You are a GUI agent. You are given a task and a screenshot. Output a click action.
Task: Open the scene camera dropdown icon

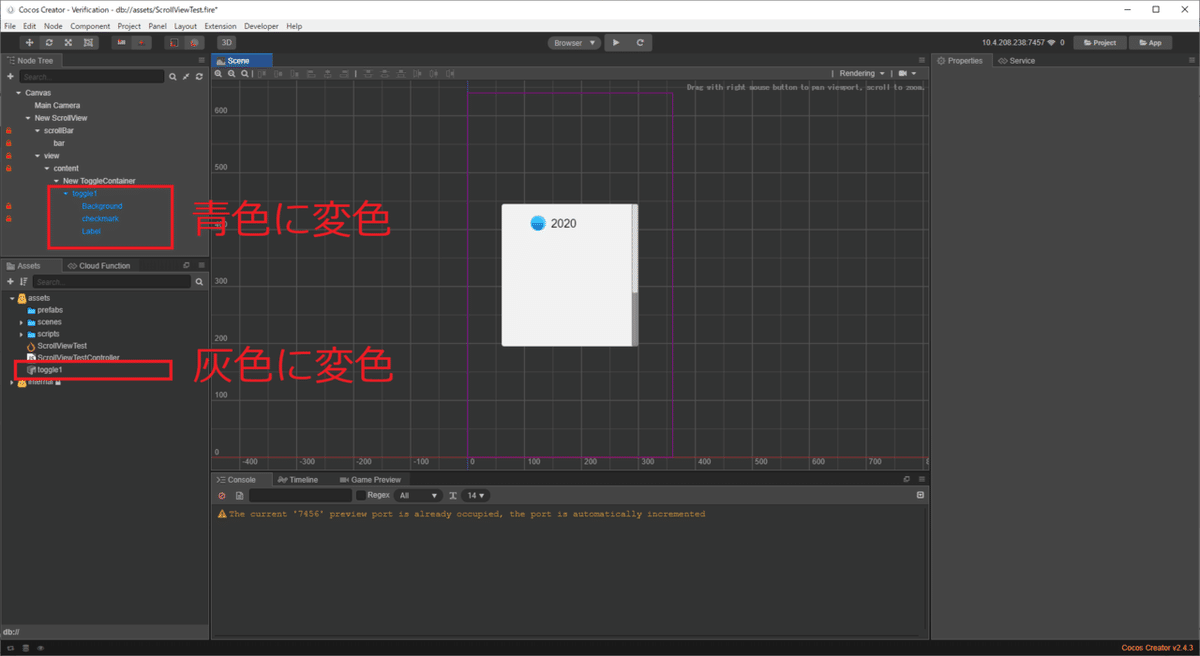click(x=907, y=73)
